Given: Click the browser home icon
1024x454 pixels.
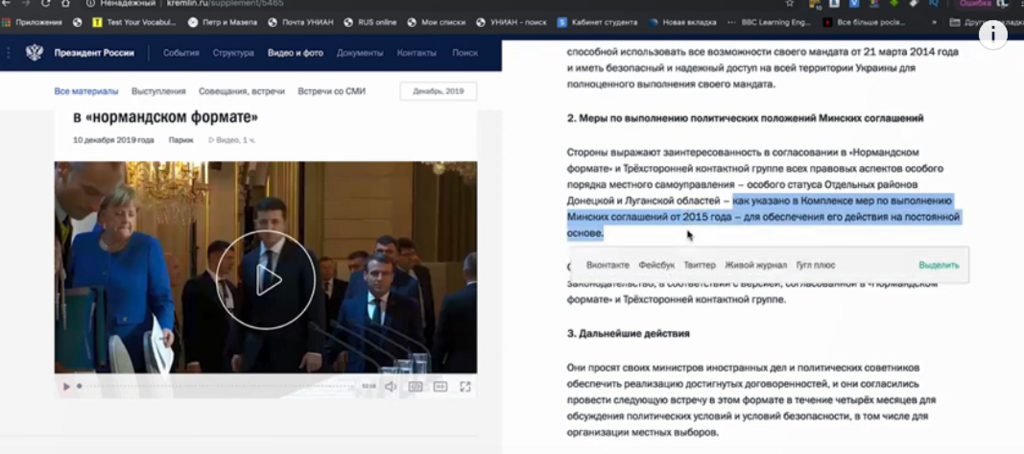Looking at the screenshot, I should click(65, 3).
